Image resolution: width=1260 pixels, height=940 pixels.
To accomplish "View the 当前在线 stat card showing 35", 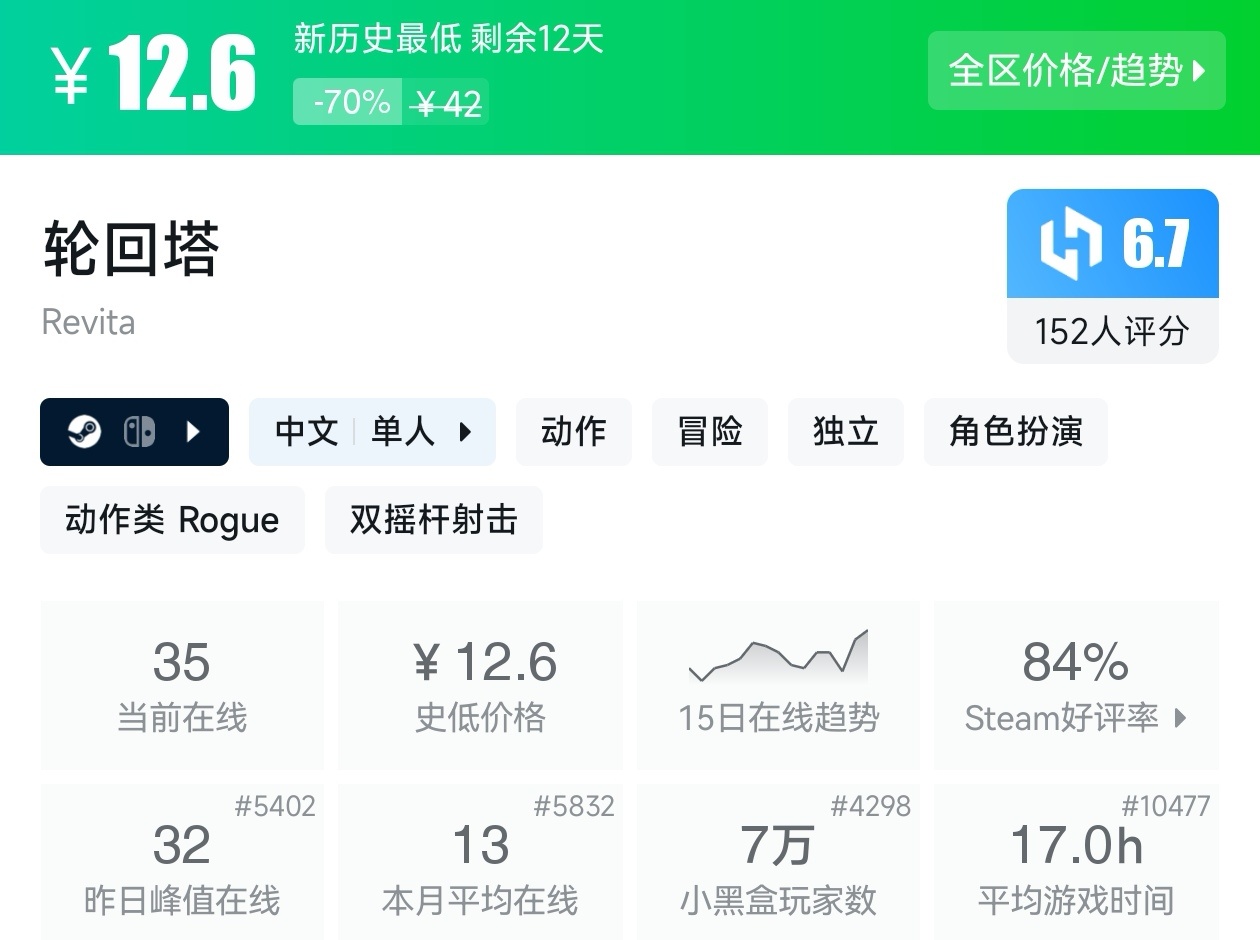I will click(x=182, y=685).
